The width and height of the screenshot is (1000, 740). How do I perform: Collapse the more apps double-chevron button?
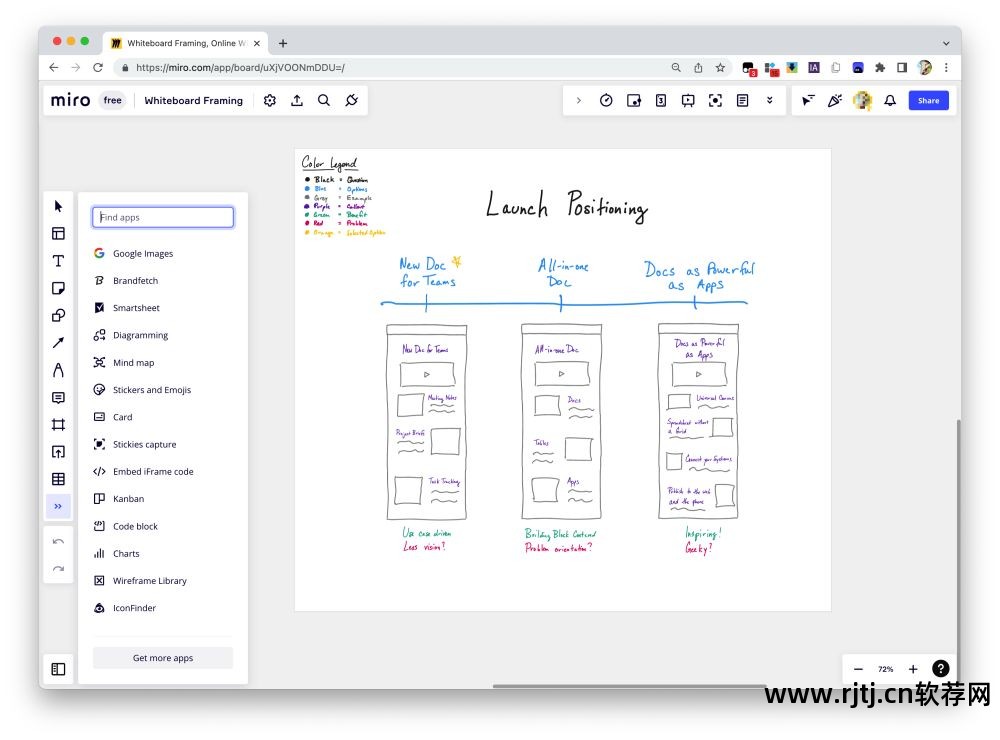58,507
